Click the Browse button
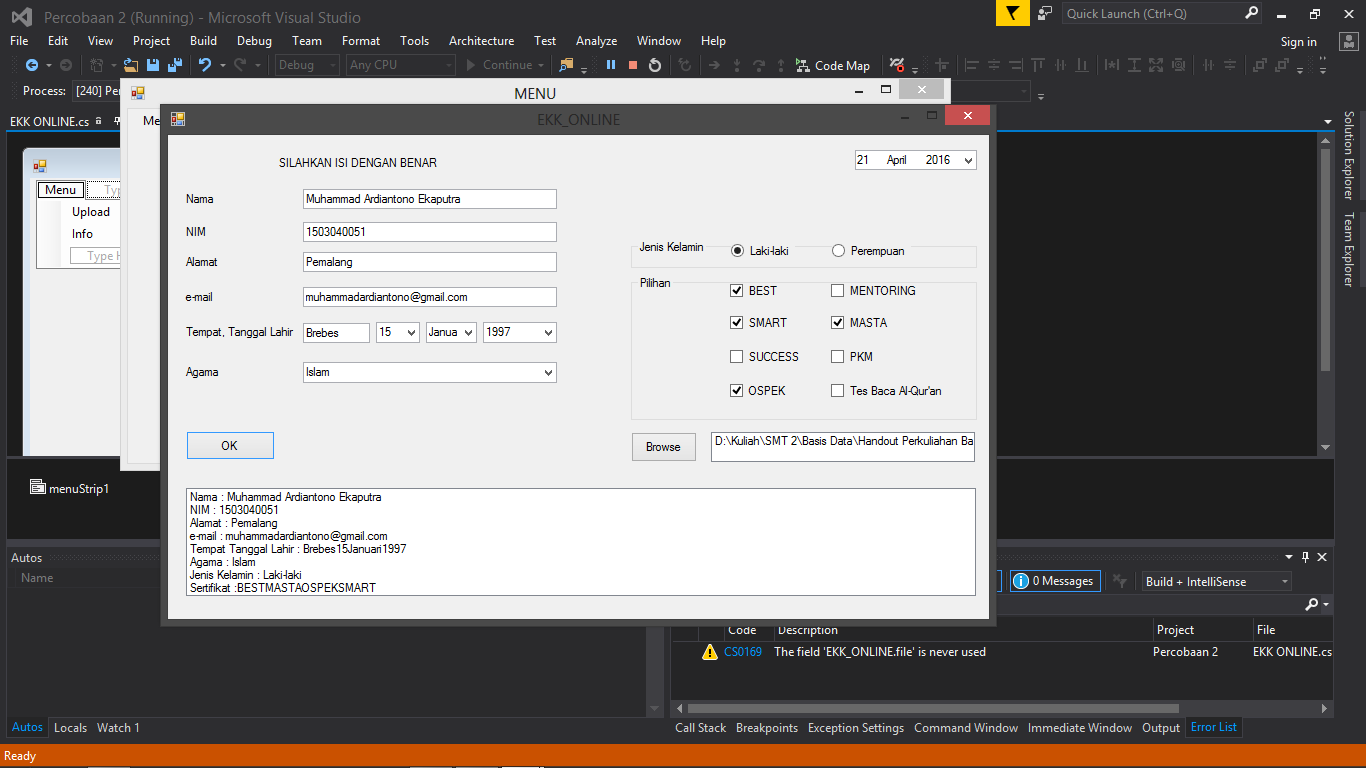The width and height of the screenshot is (1366, 768). tap(663, 447)
